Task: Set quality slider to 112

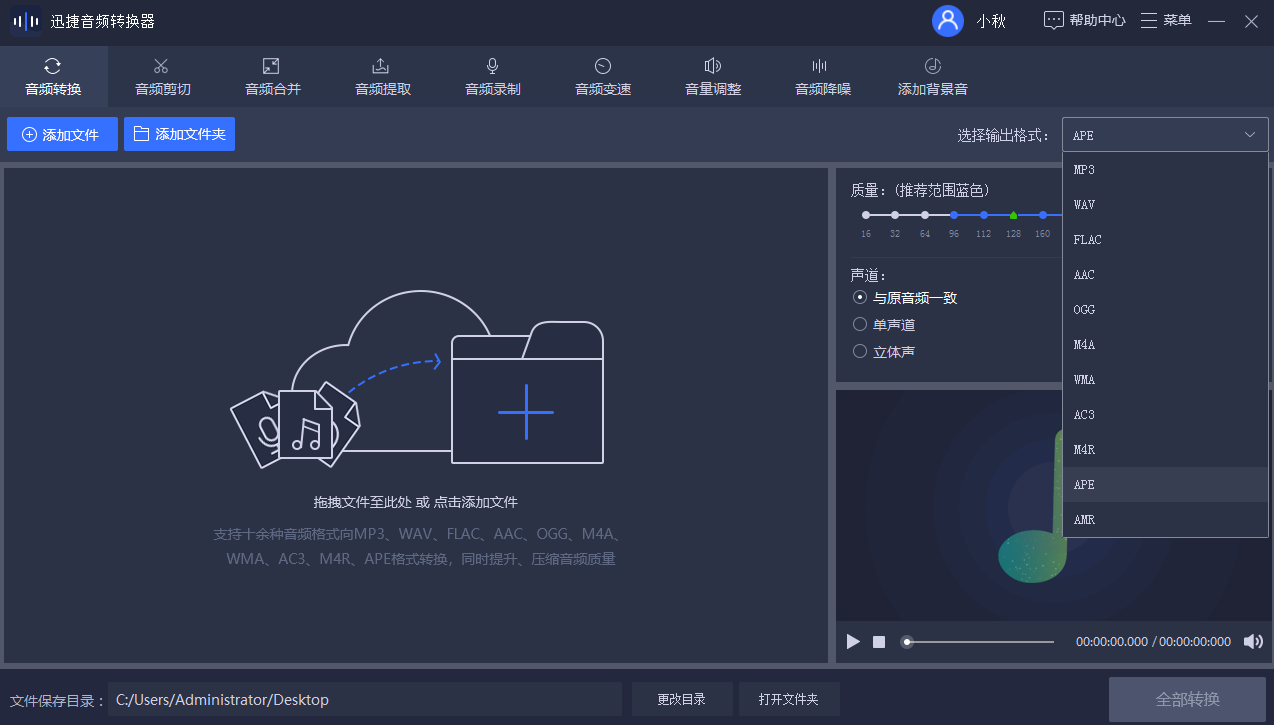Action: pyautogui.click(x=984, y=215)
